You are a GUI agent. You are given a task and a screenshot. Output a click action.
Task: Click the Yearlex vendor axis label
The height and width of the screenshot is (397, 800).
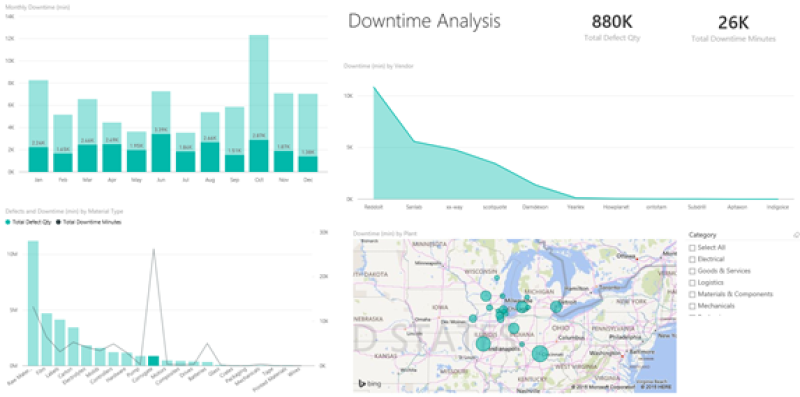[576, 207]
